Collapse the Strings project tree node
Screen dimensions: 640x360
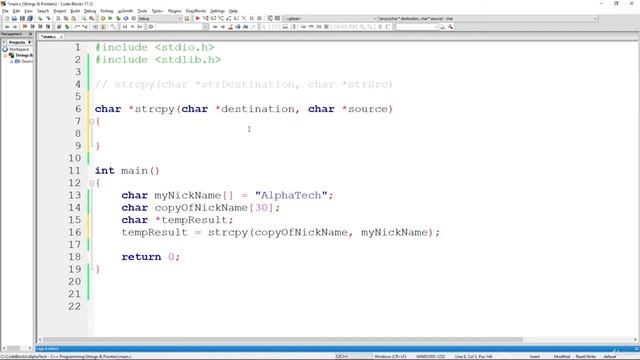pos(6,55)
